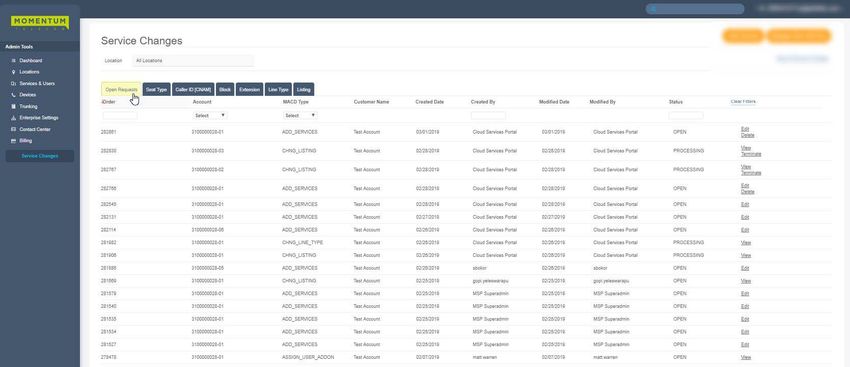Open the All Locations location selector

[193, 61]
